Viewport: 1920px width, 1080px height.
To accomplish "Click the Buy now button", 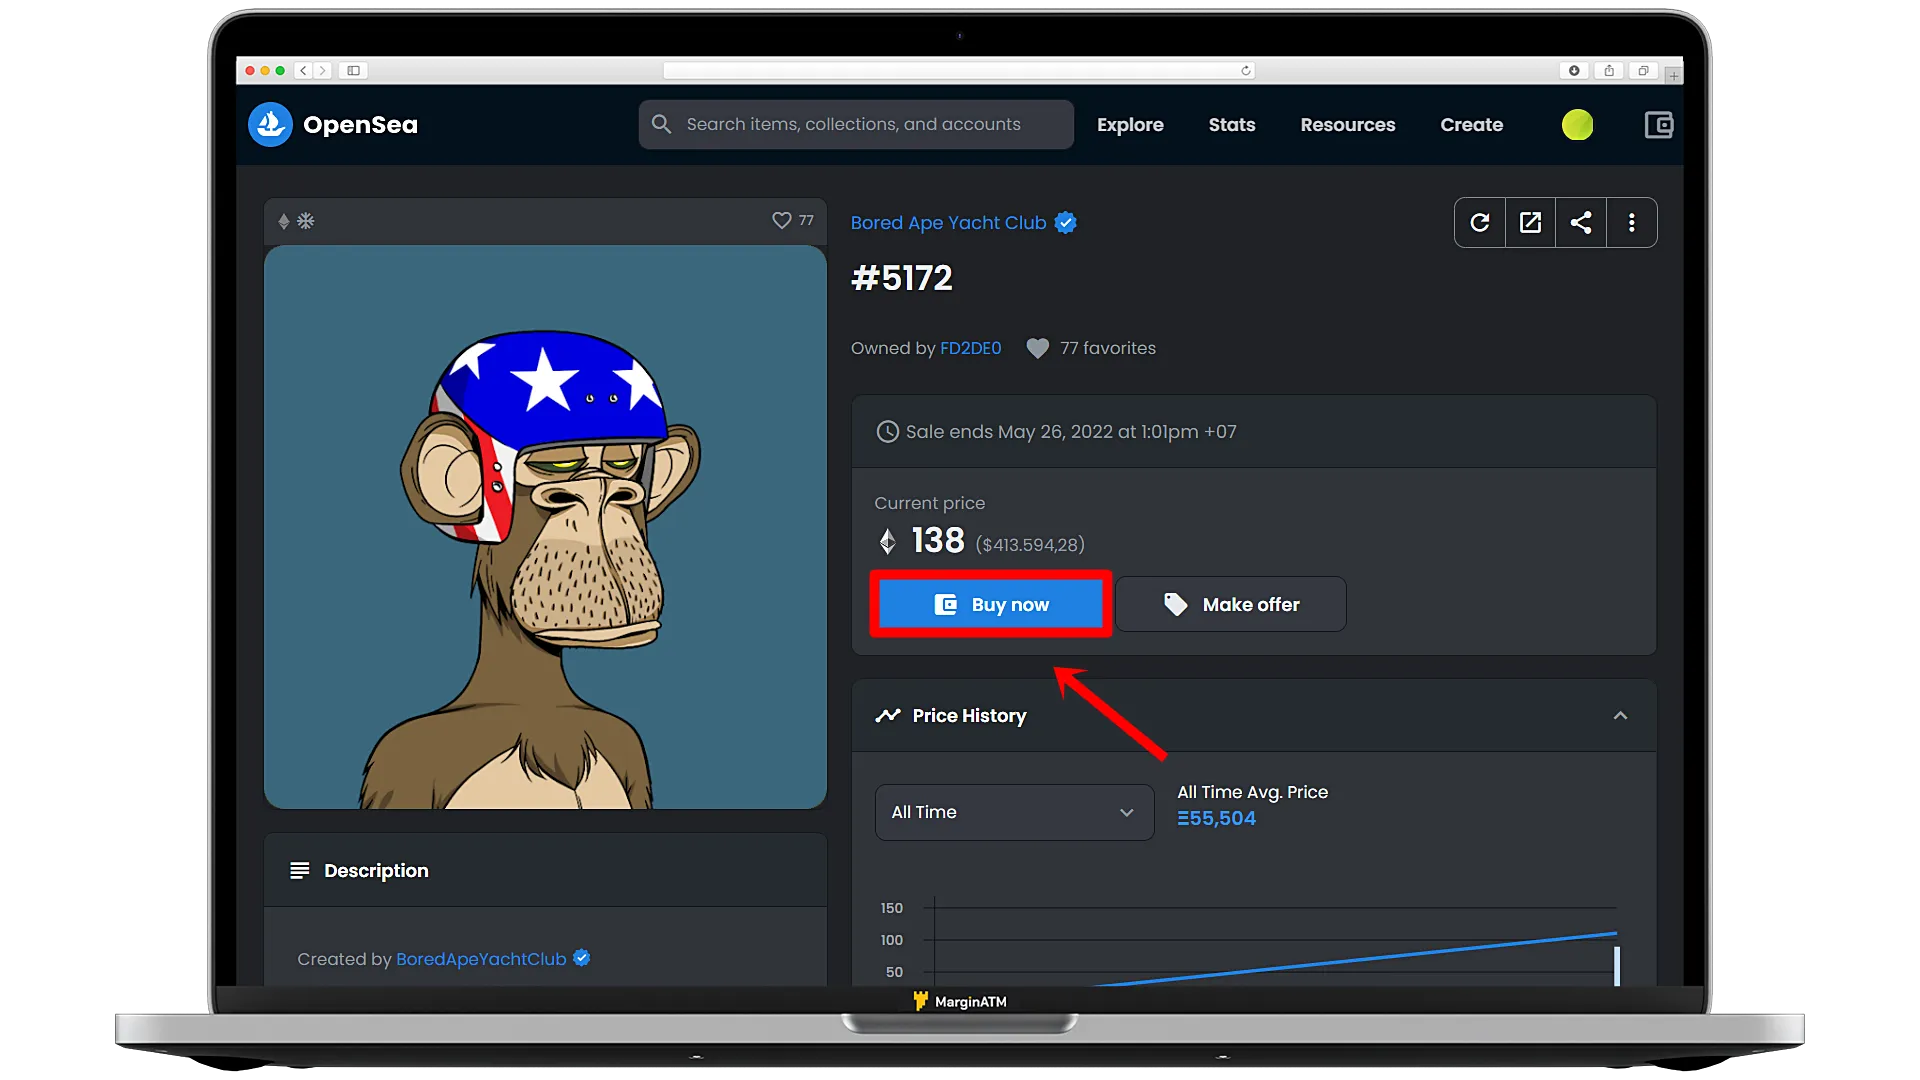I will (992, 604).
